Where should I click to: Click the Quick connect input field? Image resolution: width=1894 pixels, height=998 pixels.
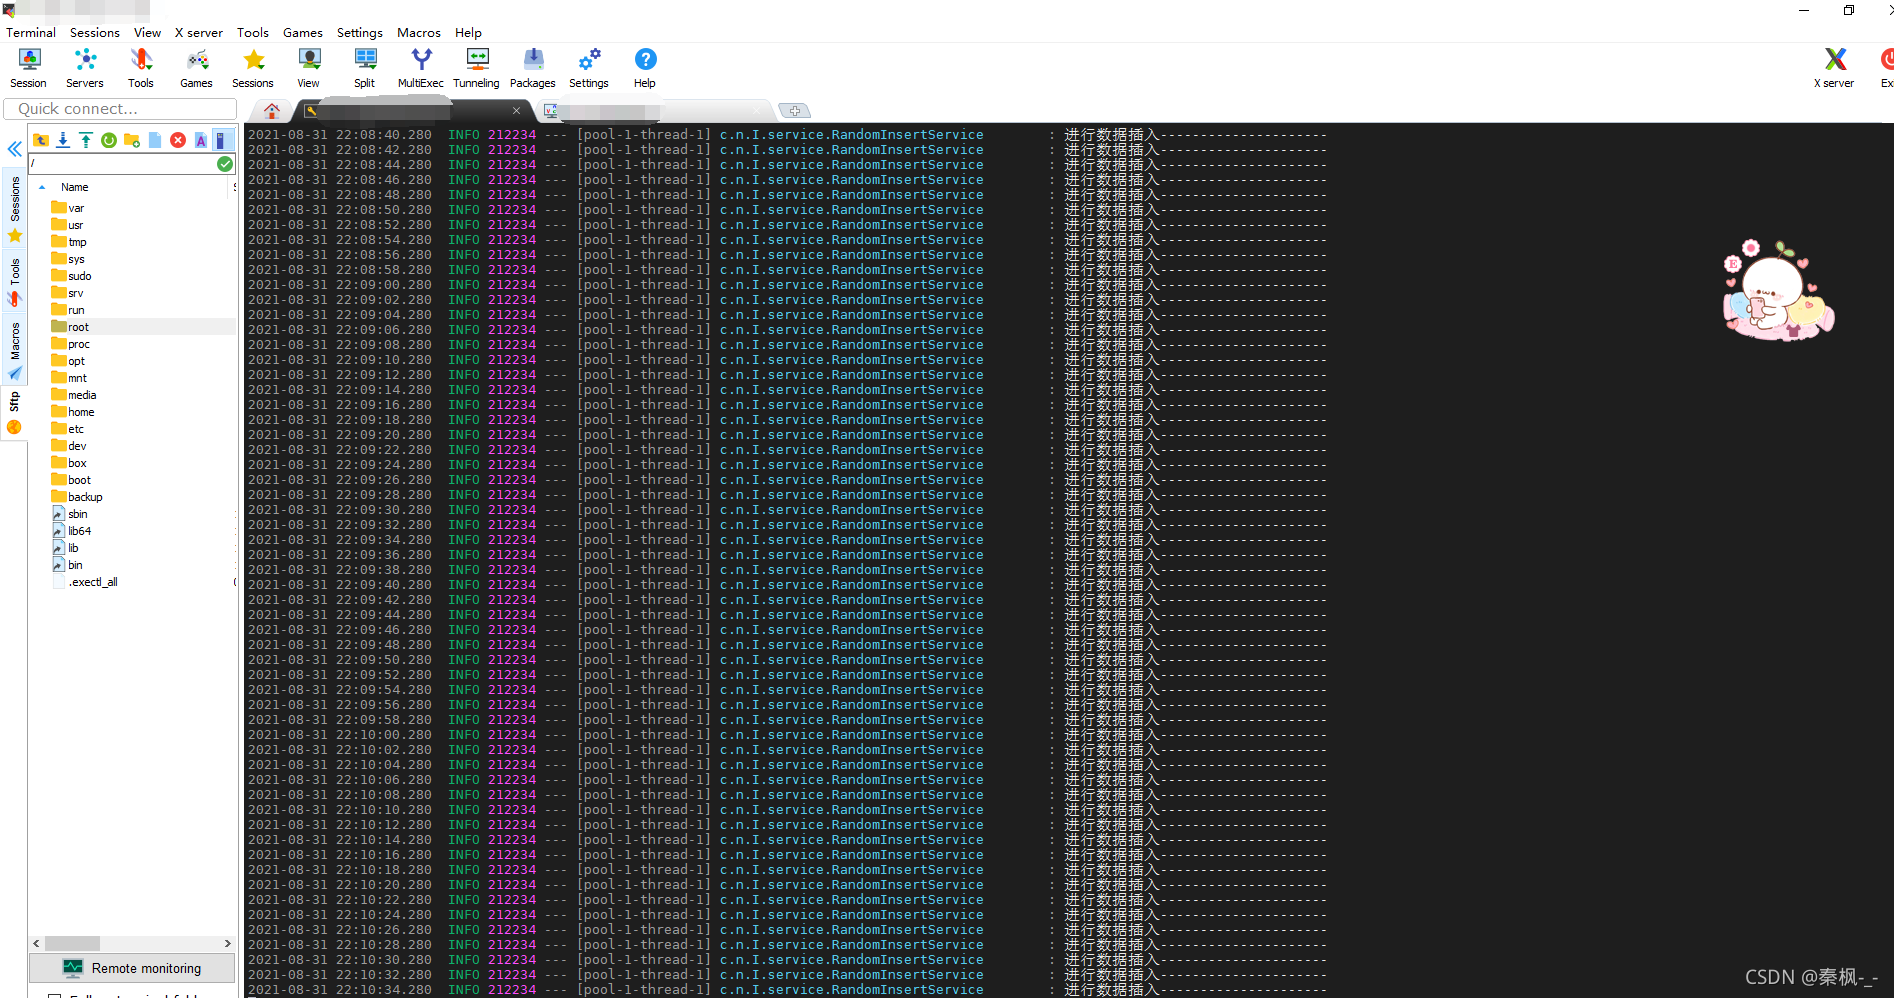coord(120,109)
